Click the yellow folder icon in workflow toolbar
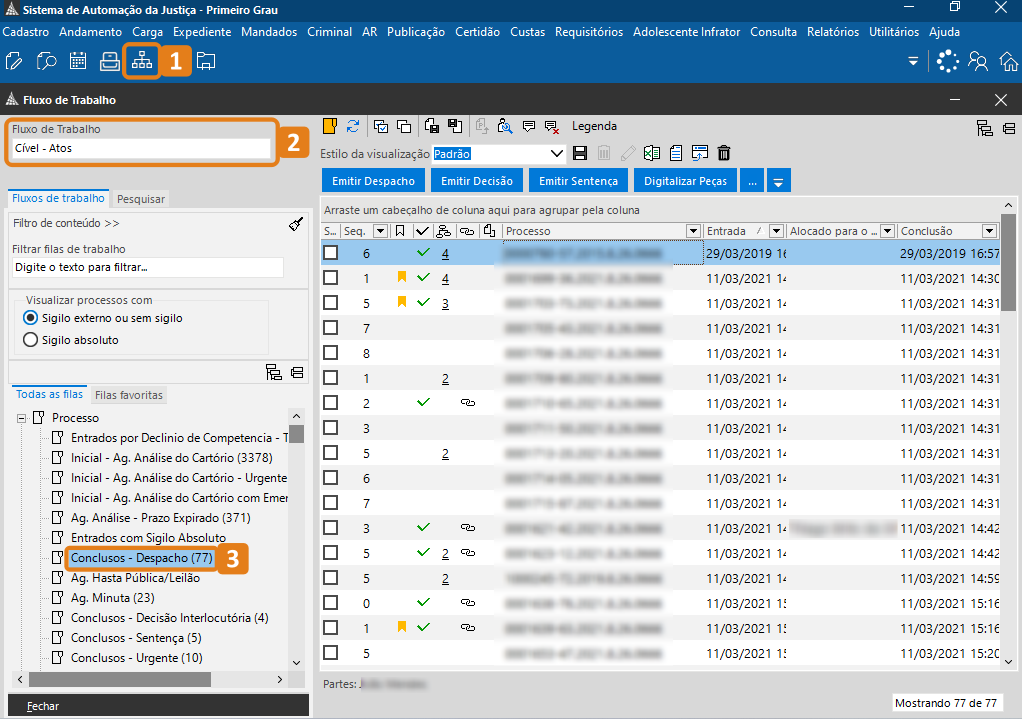Image resolution: width=1022 pixels, height=719 pixels. pyautogui.click(x=330, y=126)
